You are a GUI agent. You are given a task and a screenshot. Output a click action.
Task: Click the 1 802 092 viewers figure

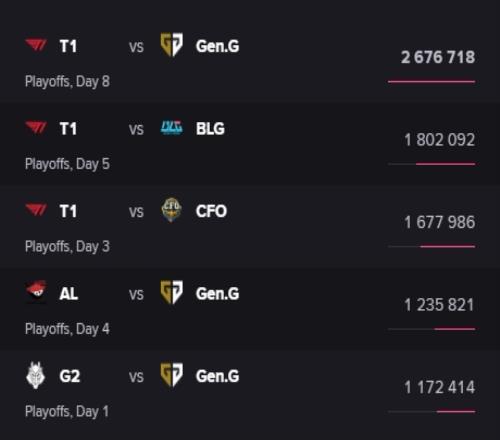click(440, 140)
